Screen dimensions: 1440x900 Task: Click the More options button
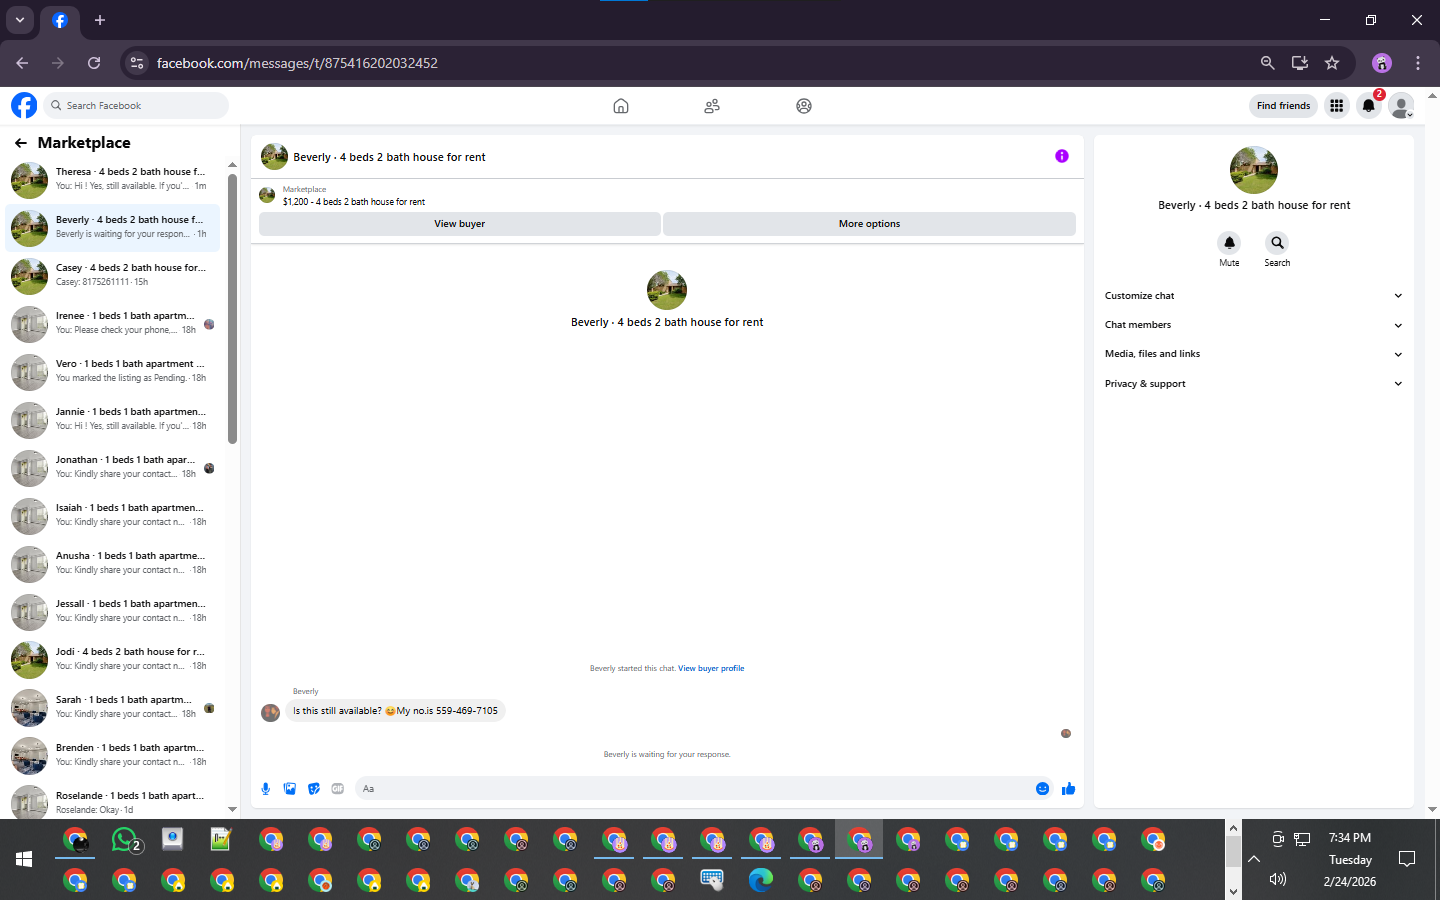(869, 224)
